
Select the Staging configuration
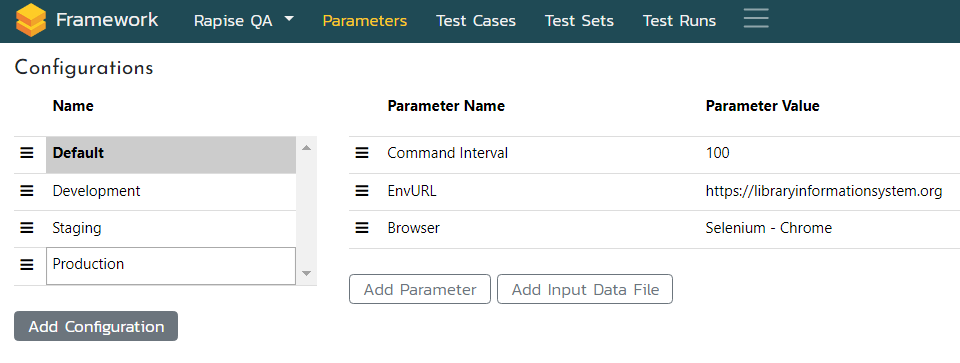point(171,229)
